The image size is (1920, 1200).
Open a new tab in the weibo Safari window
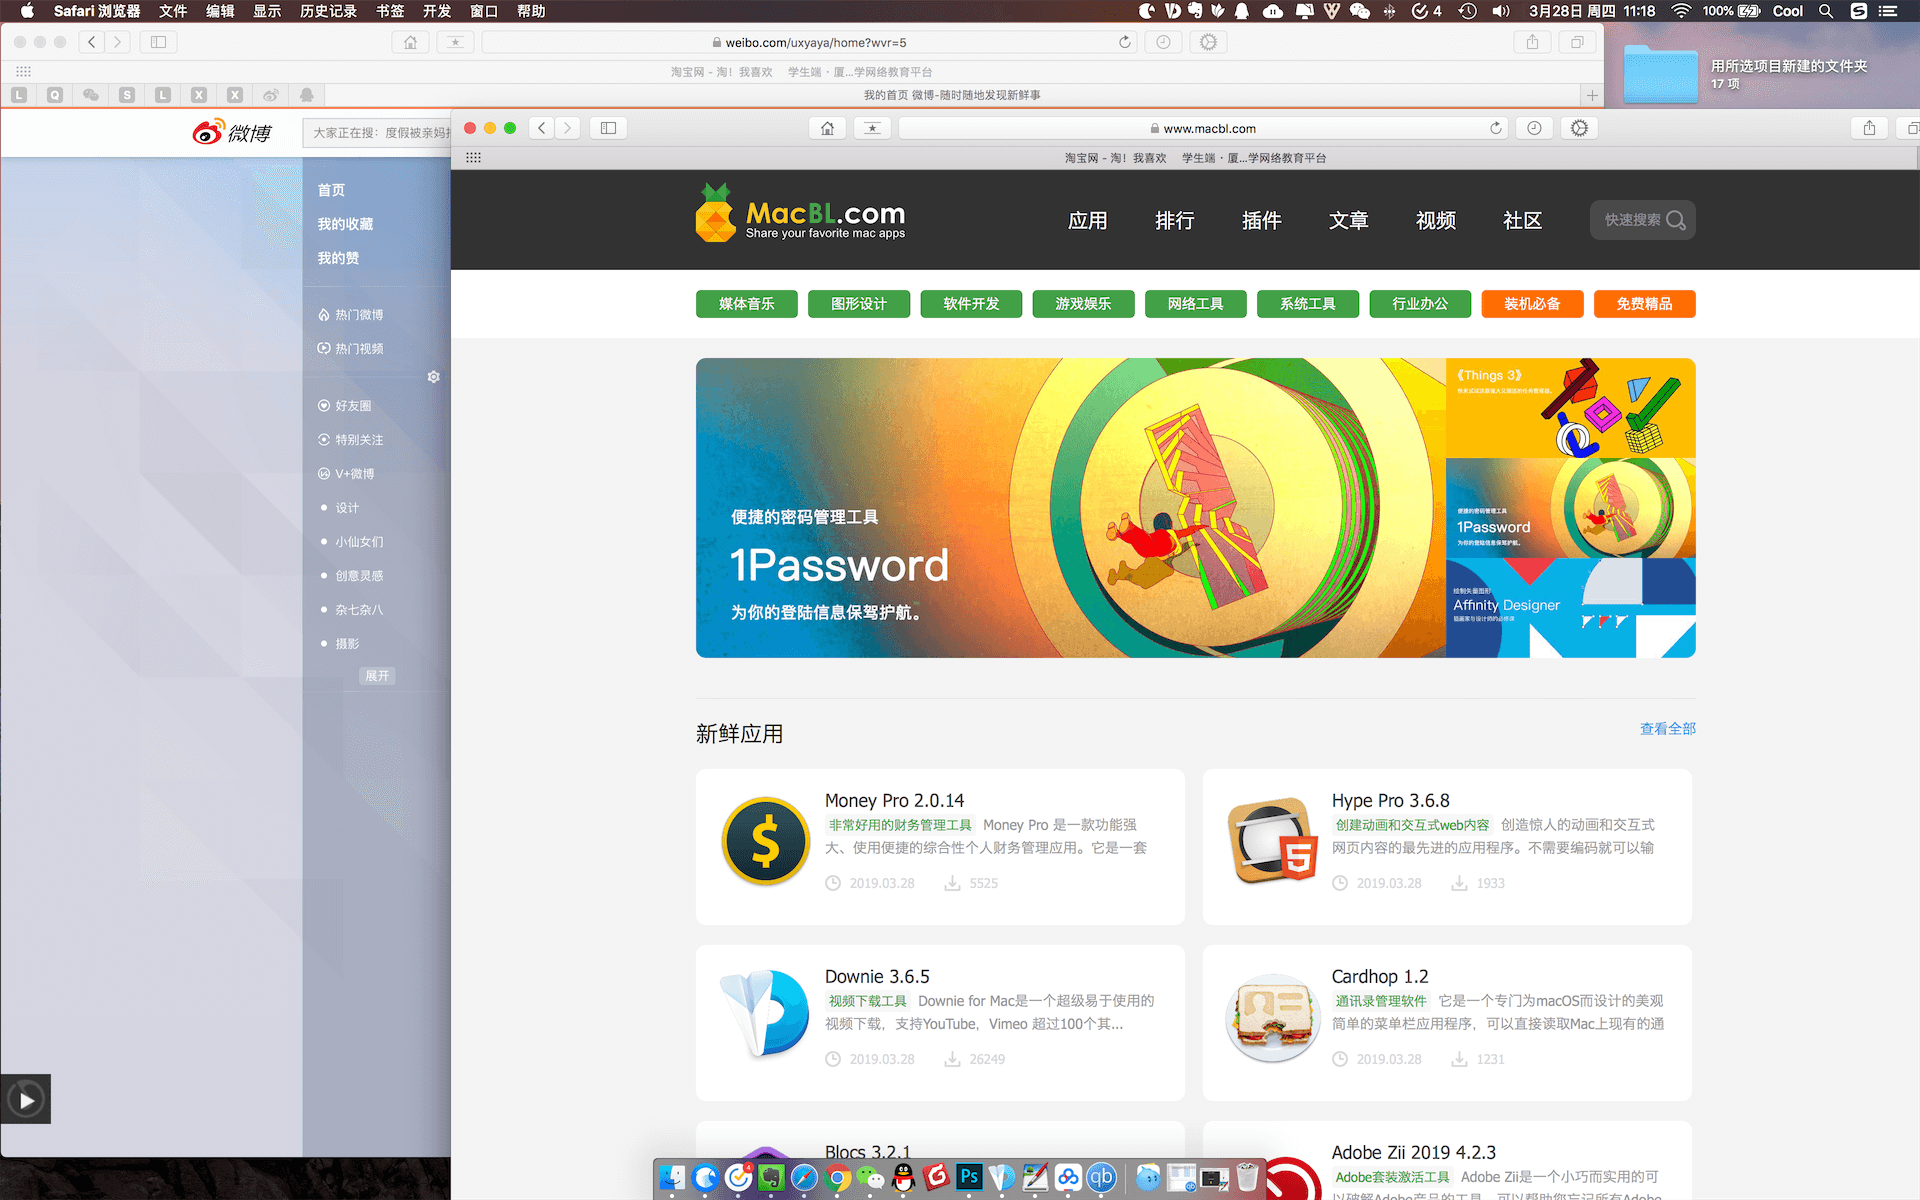pyautogui.click(x=1592, y=95)
